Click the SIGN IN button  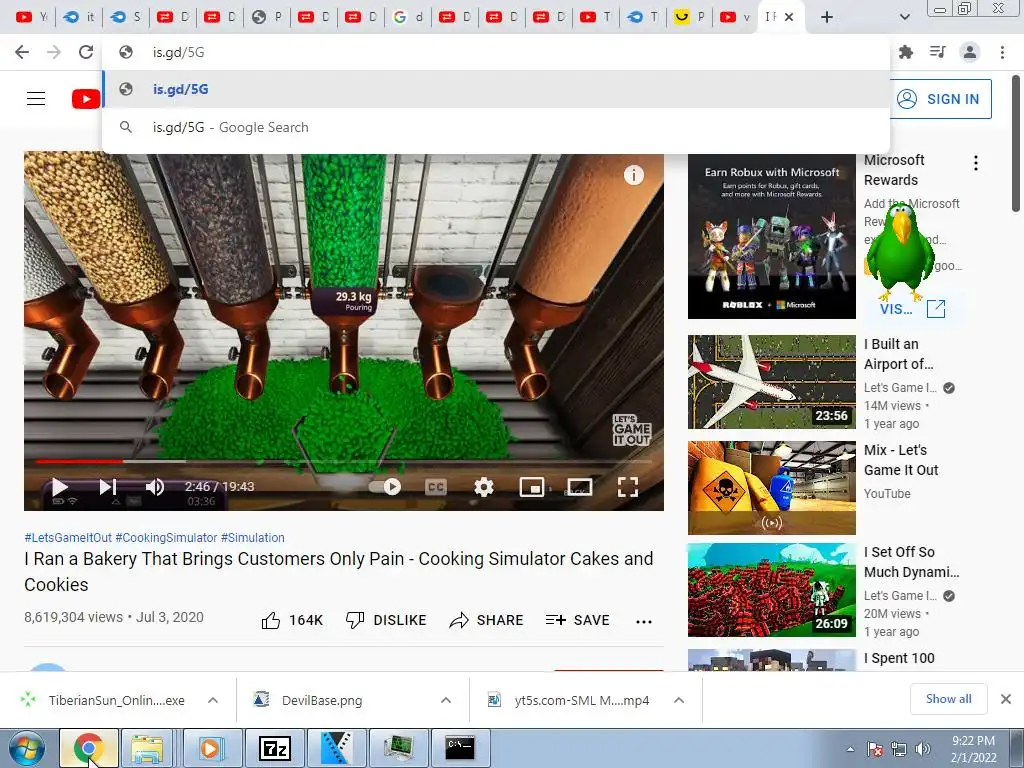(x=940, y=99)
